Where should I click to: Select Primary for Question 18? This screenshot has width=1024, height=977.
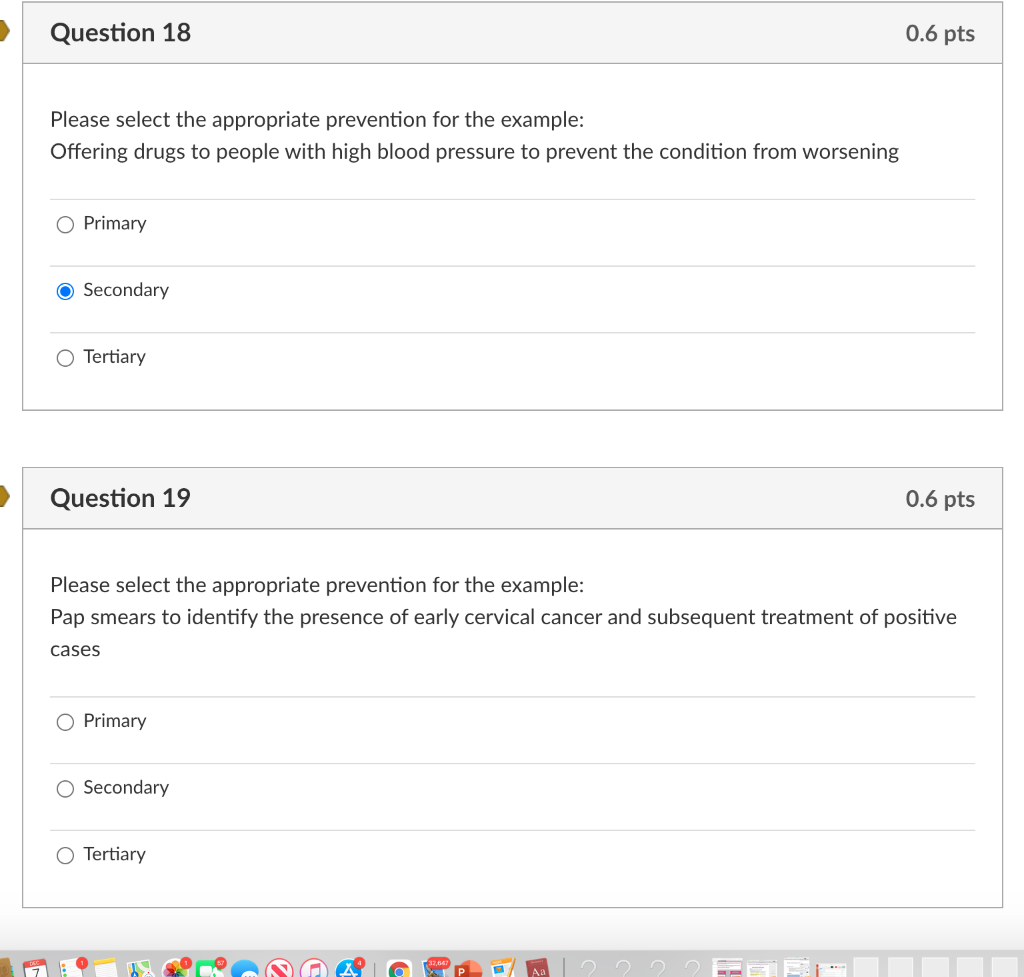tap(64, 224)
